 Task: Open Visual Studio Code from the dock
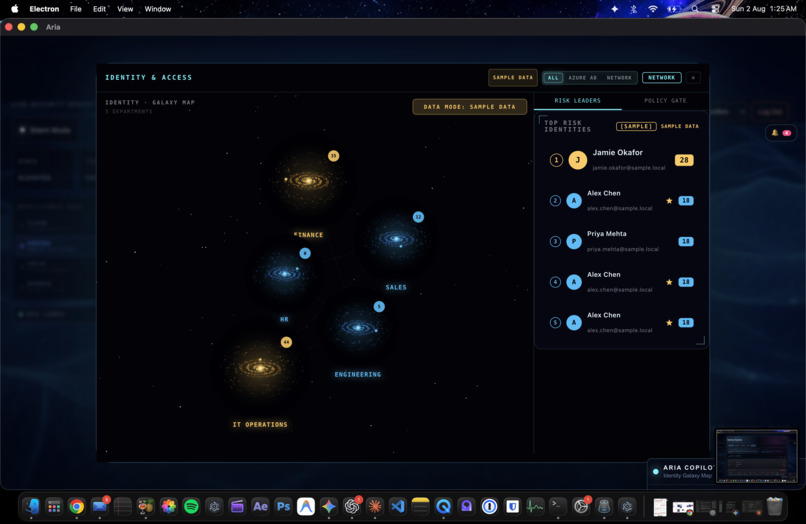coord(397,507)
